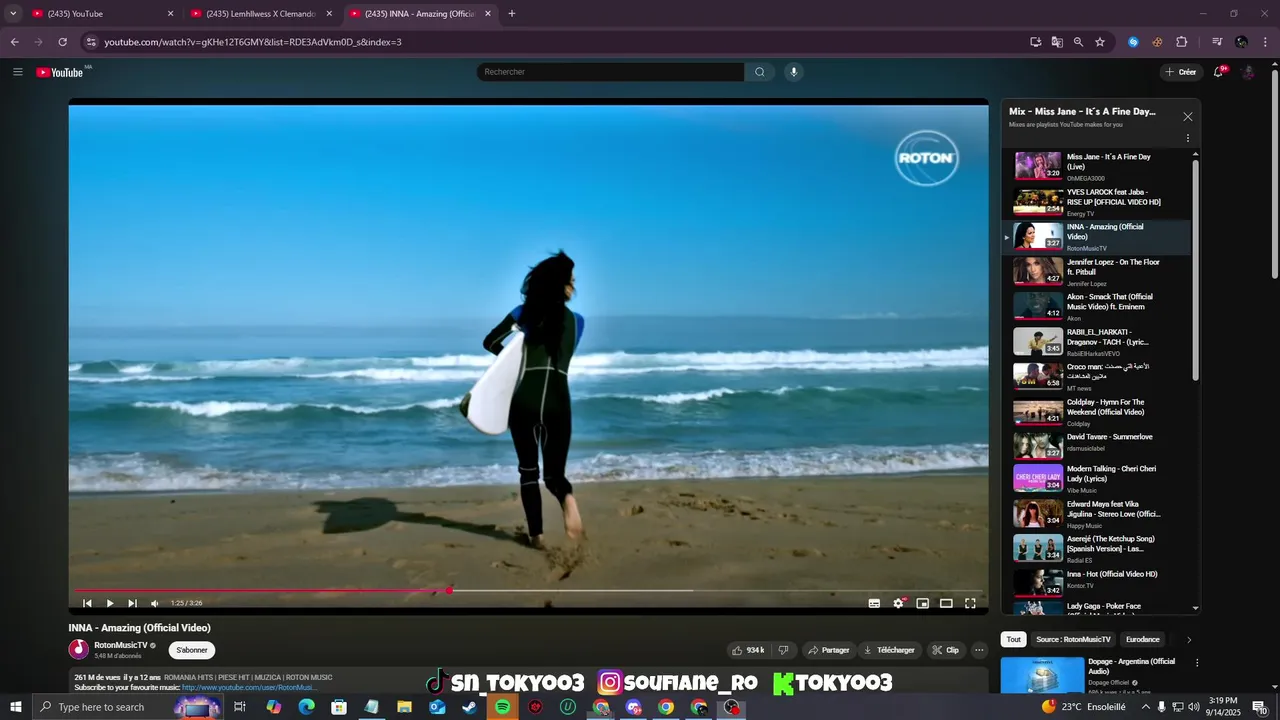This screenshot has width=1280, height=720.
Task: Click the search magnifier button
Action: pyautogui.click(x=759, y=72)
